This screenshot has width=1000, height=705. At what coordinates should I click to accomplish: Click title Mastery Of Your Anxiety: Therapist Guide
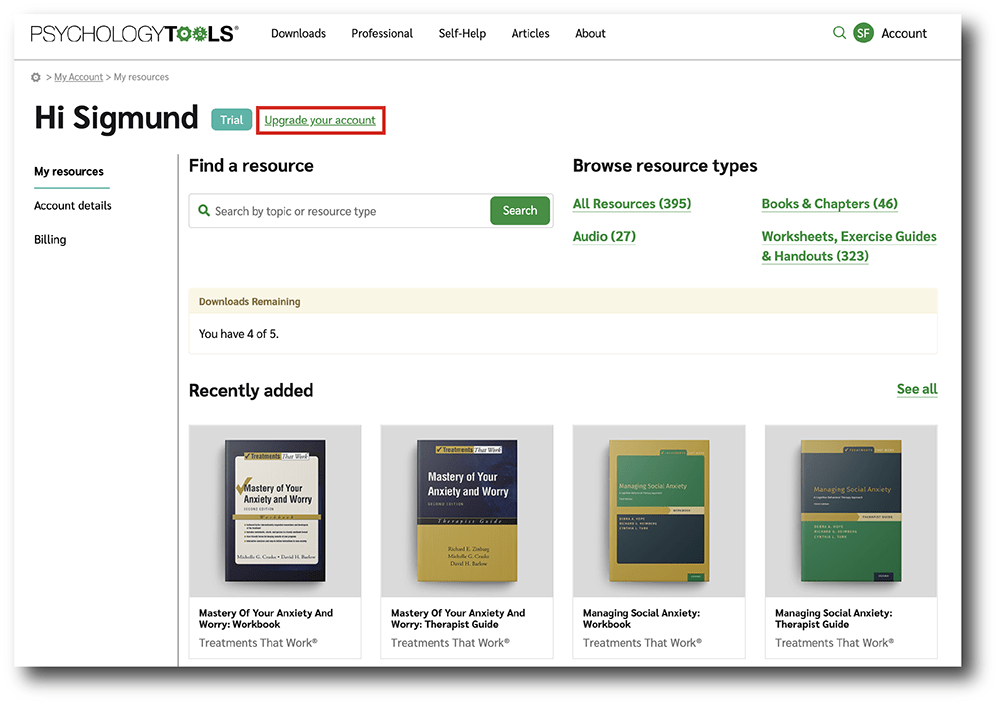[458, 619]
